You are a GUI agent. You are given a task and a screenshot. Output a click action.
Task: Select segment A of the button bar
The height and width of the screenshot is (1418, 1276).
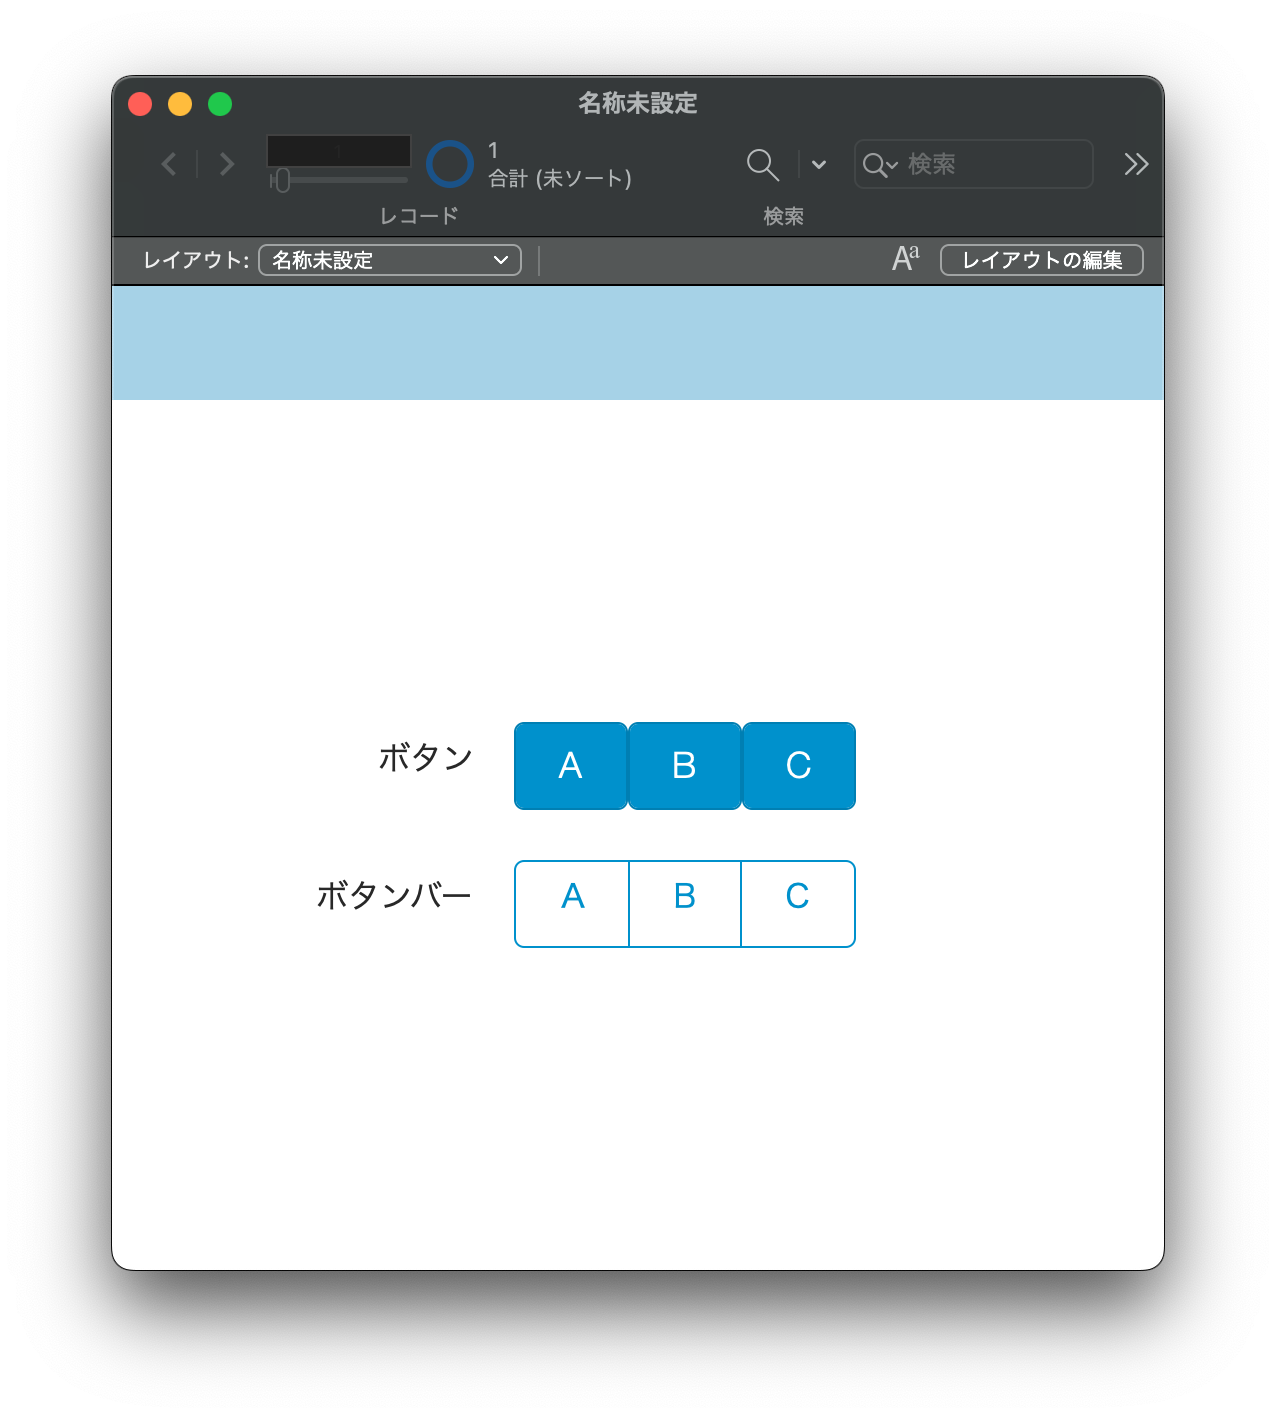[x=572, y=904]
